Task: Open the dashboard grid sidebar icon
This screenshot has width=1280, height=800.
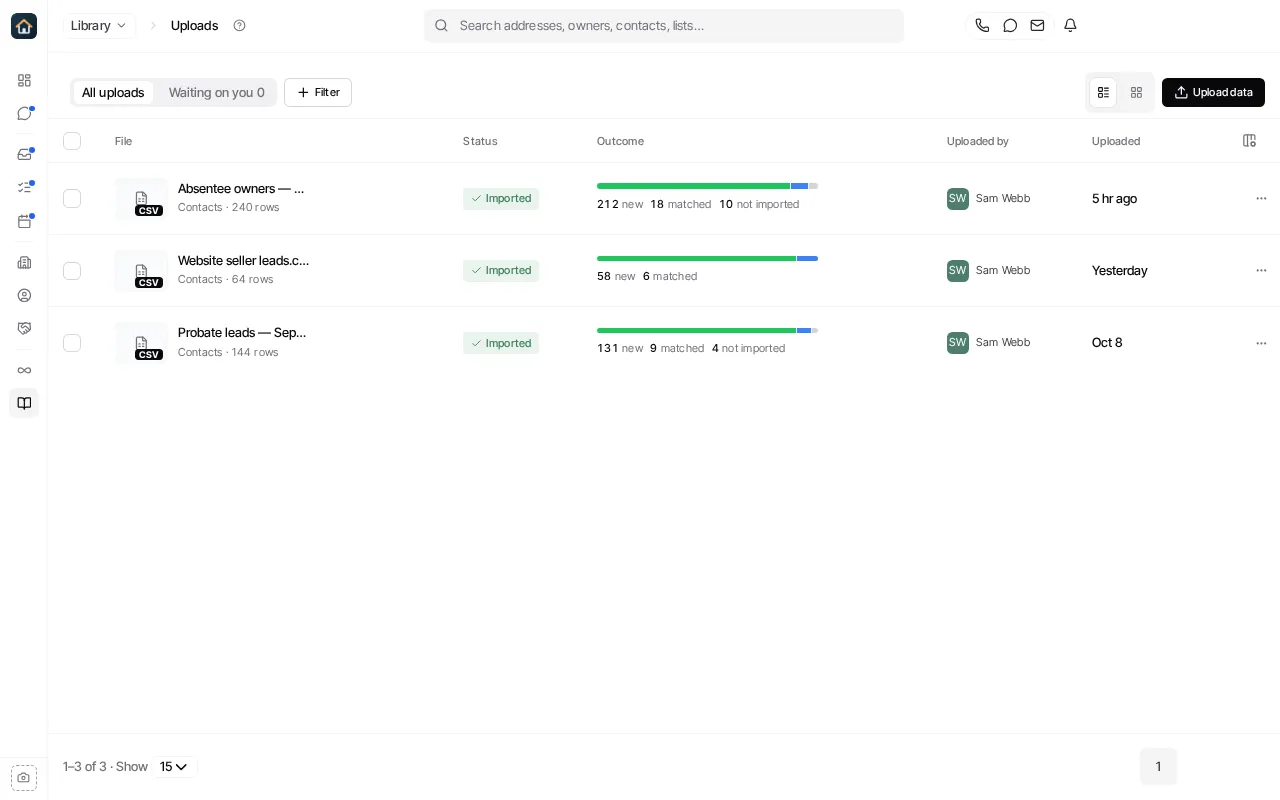Action: click(x=24, y=80)
